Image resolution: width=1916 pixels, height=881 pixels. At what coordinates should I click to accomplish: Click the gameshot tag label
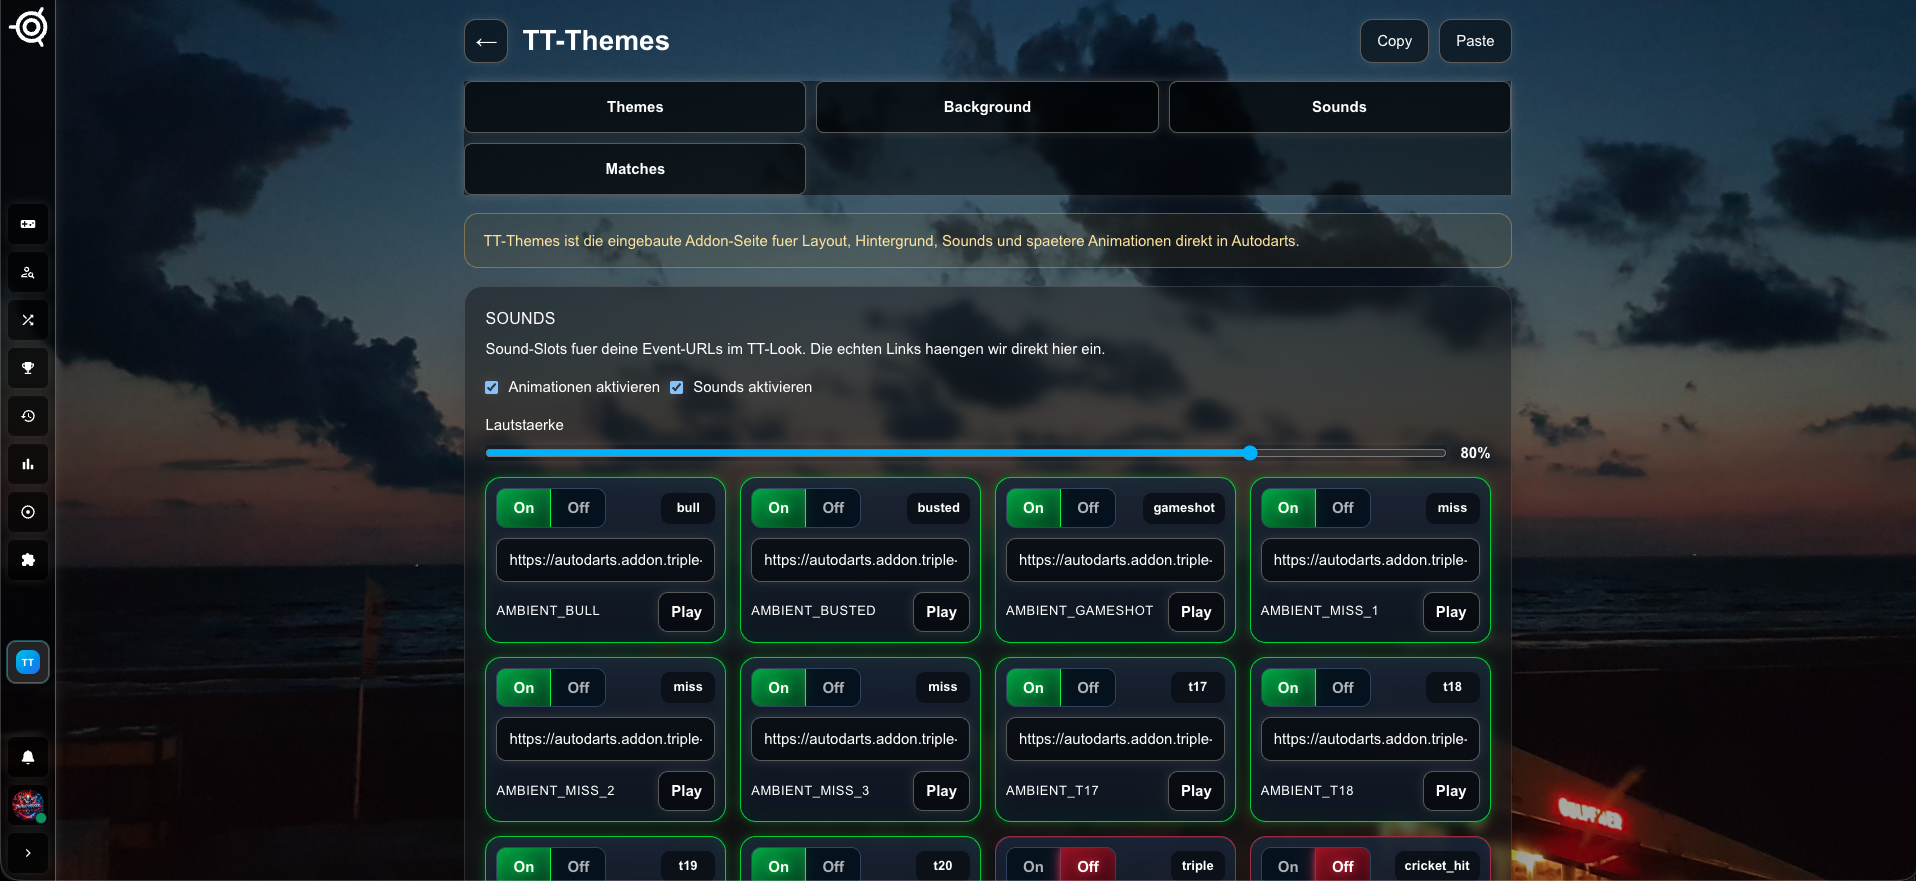1184,508
